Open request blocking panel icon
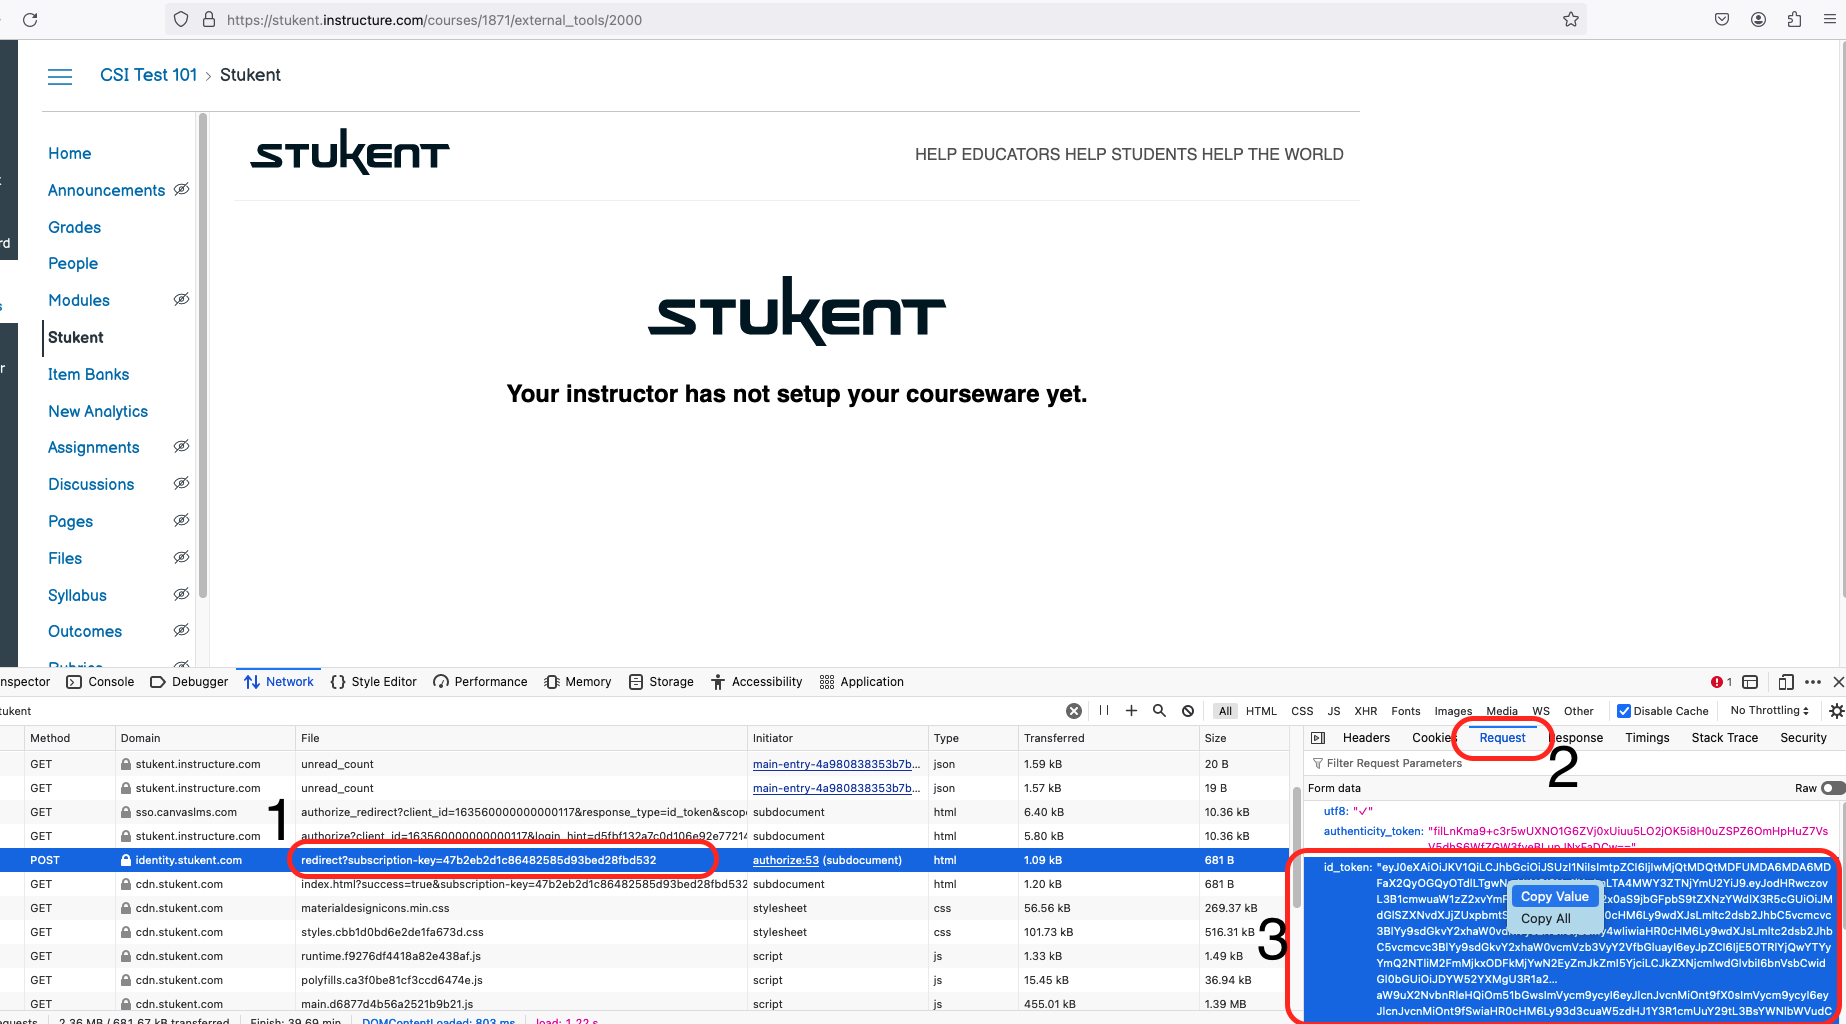1846x1024 pixels. pos(1188,711)
